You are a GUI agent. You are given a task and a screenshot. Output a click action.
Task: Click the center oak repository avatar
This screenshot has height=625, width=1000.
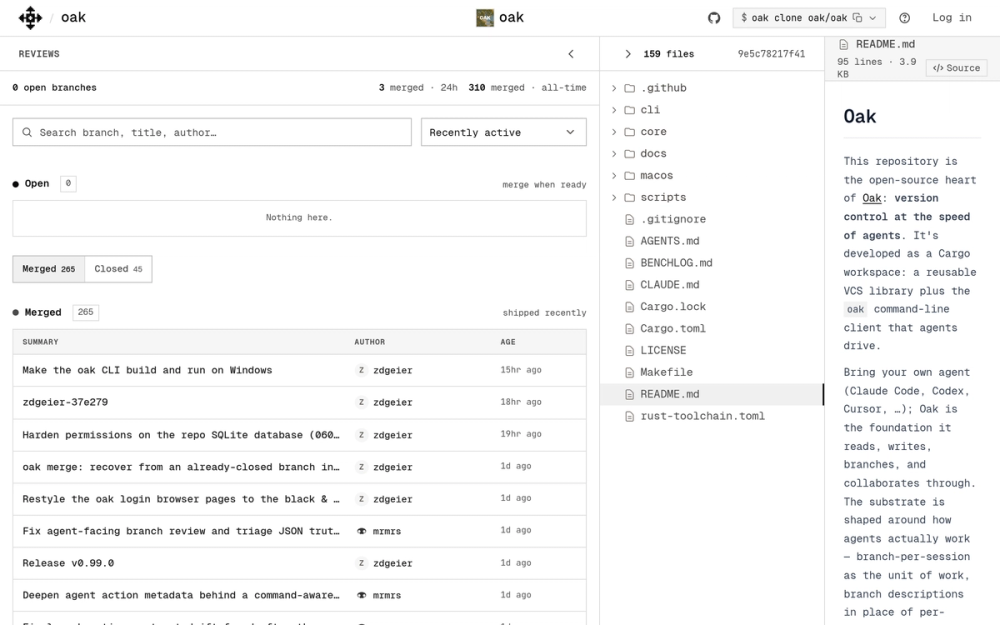pyautogui.click(x=485, y=18)
